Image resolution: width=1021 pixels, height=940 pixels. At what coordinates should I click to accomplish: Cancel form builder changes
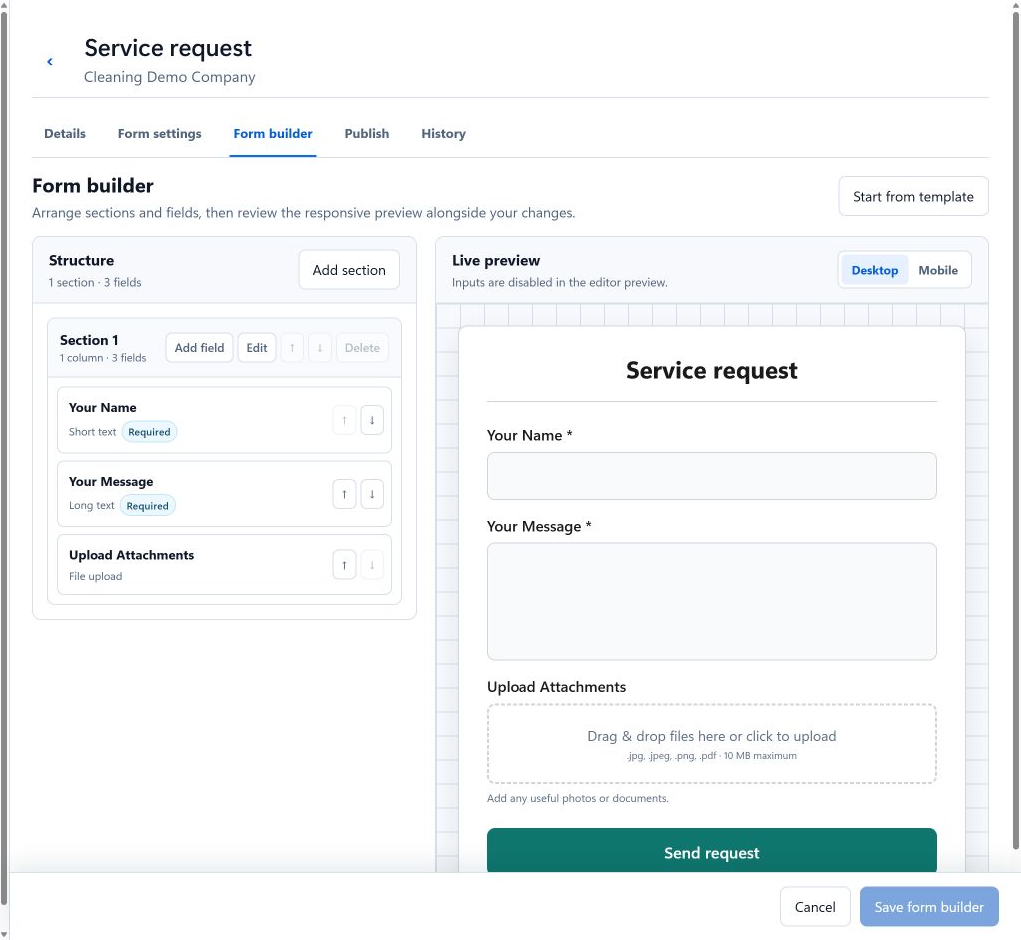coord(815,907)
